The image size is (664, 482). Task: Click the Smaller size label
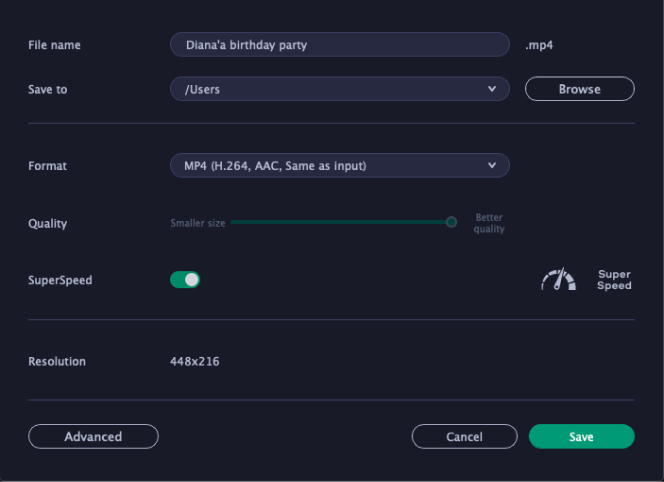(x=198, y=223)
